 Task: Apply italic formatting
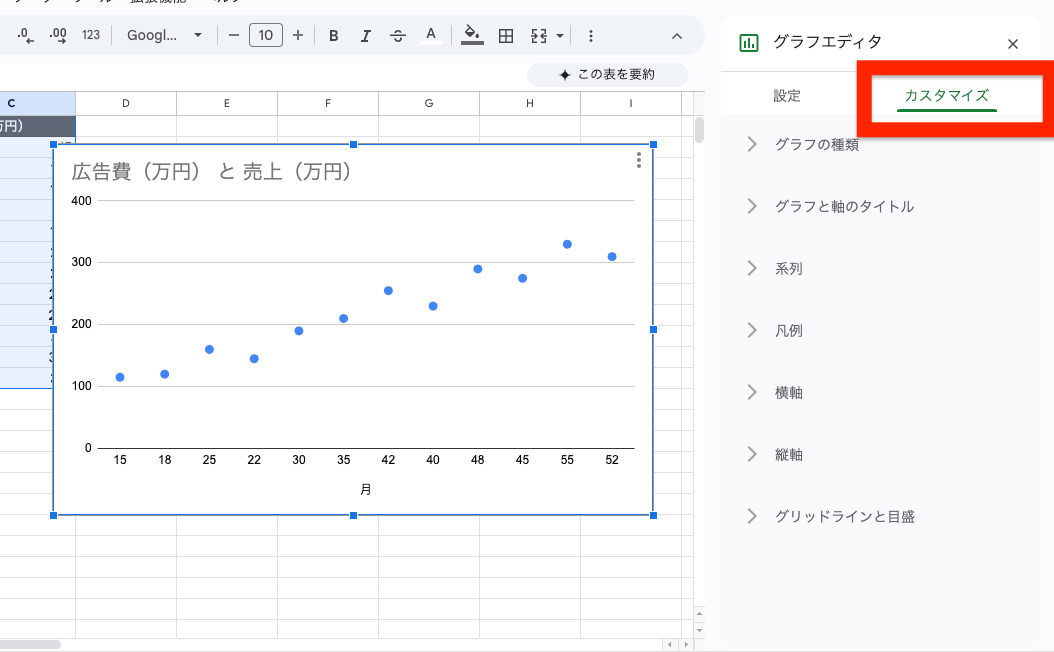[x=365, y=35]
